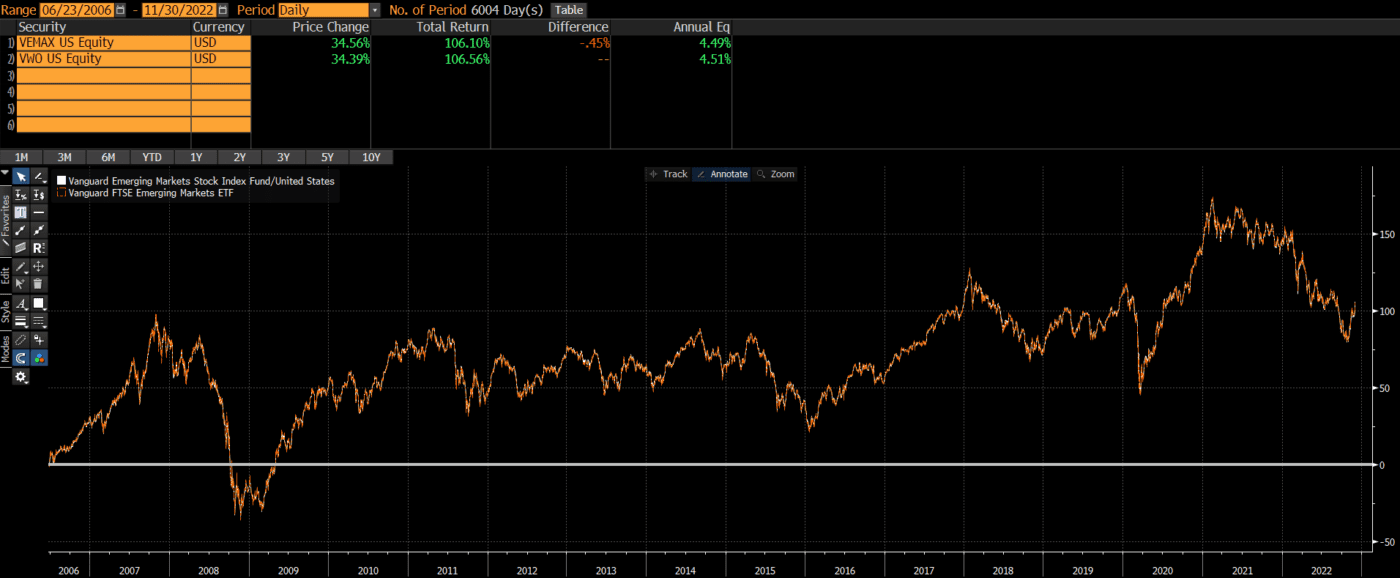Toggle the Track crosshair mode
Viewport: 1400px width, 578px height.
tap(668, 174)
